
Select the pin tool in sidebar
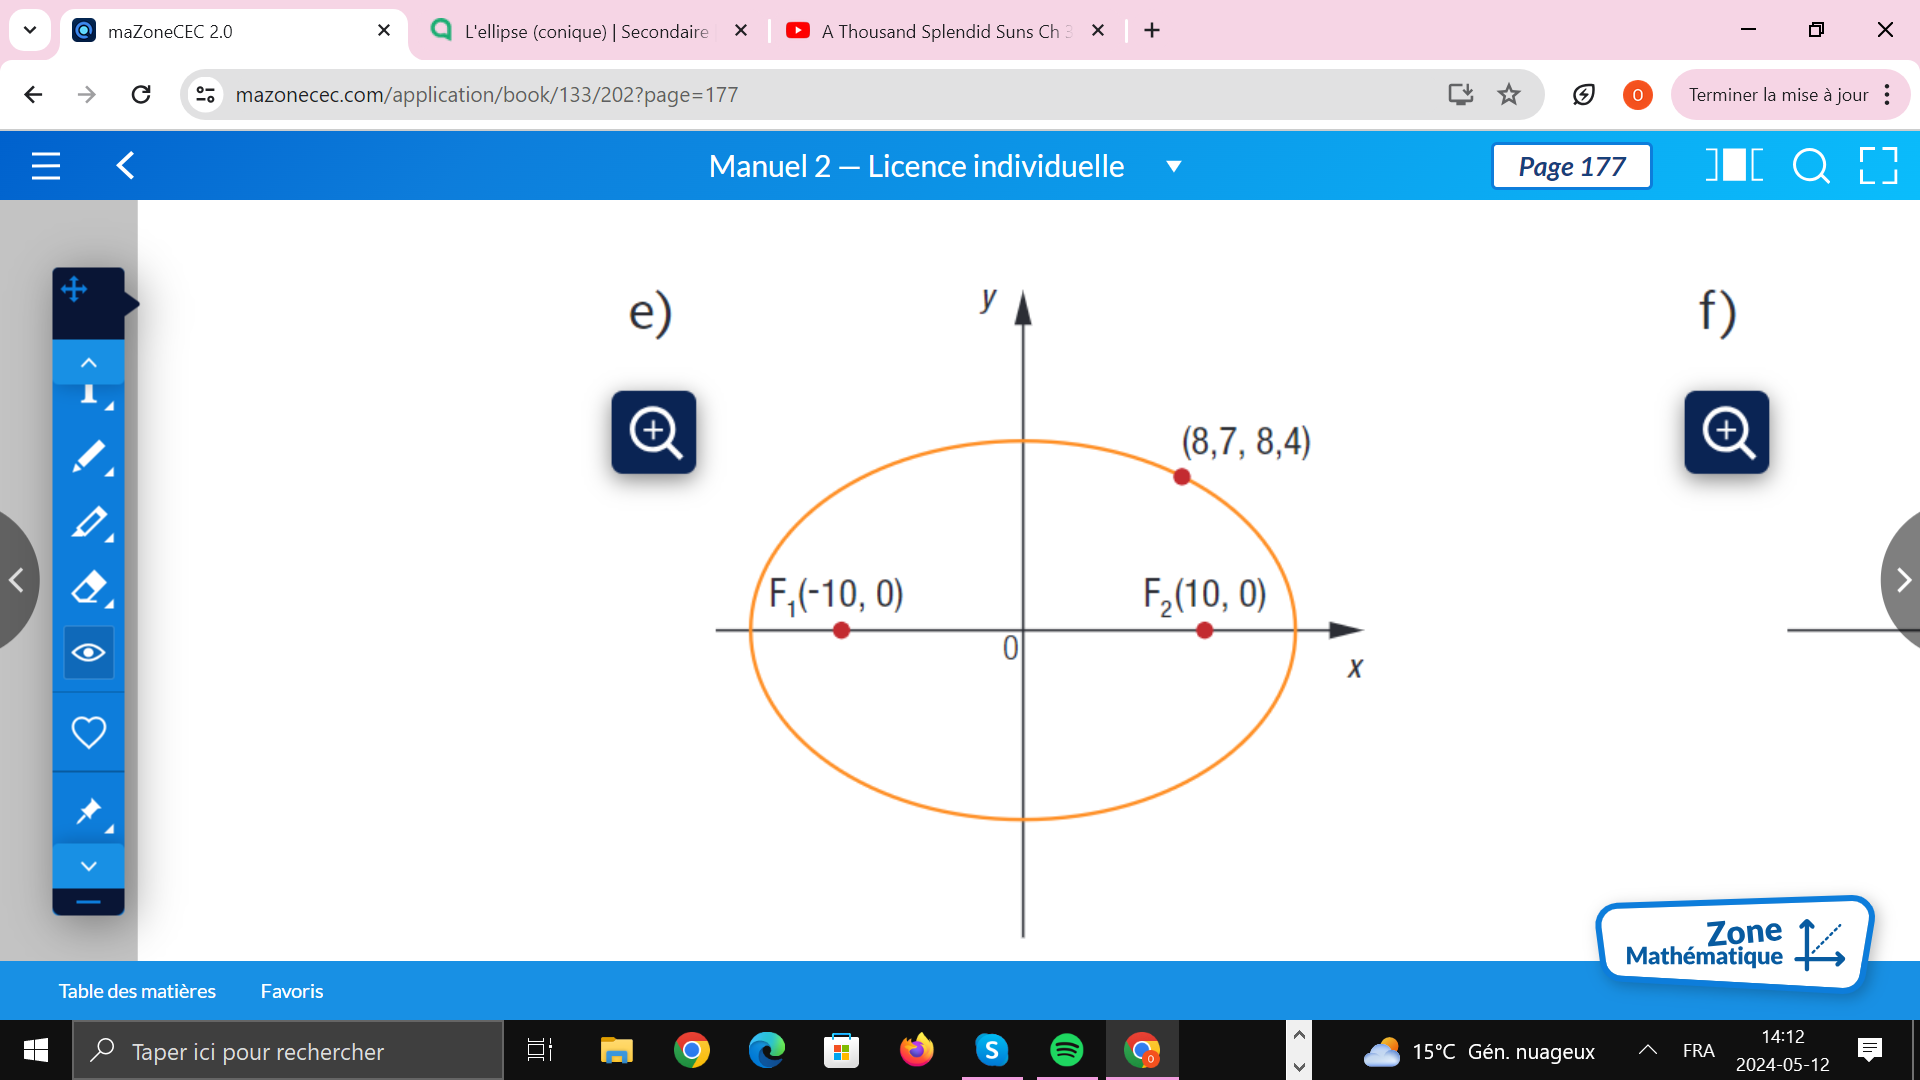(88, 811)
